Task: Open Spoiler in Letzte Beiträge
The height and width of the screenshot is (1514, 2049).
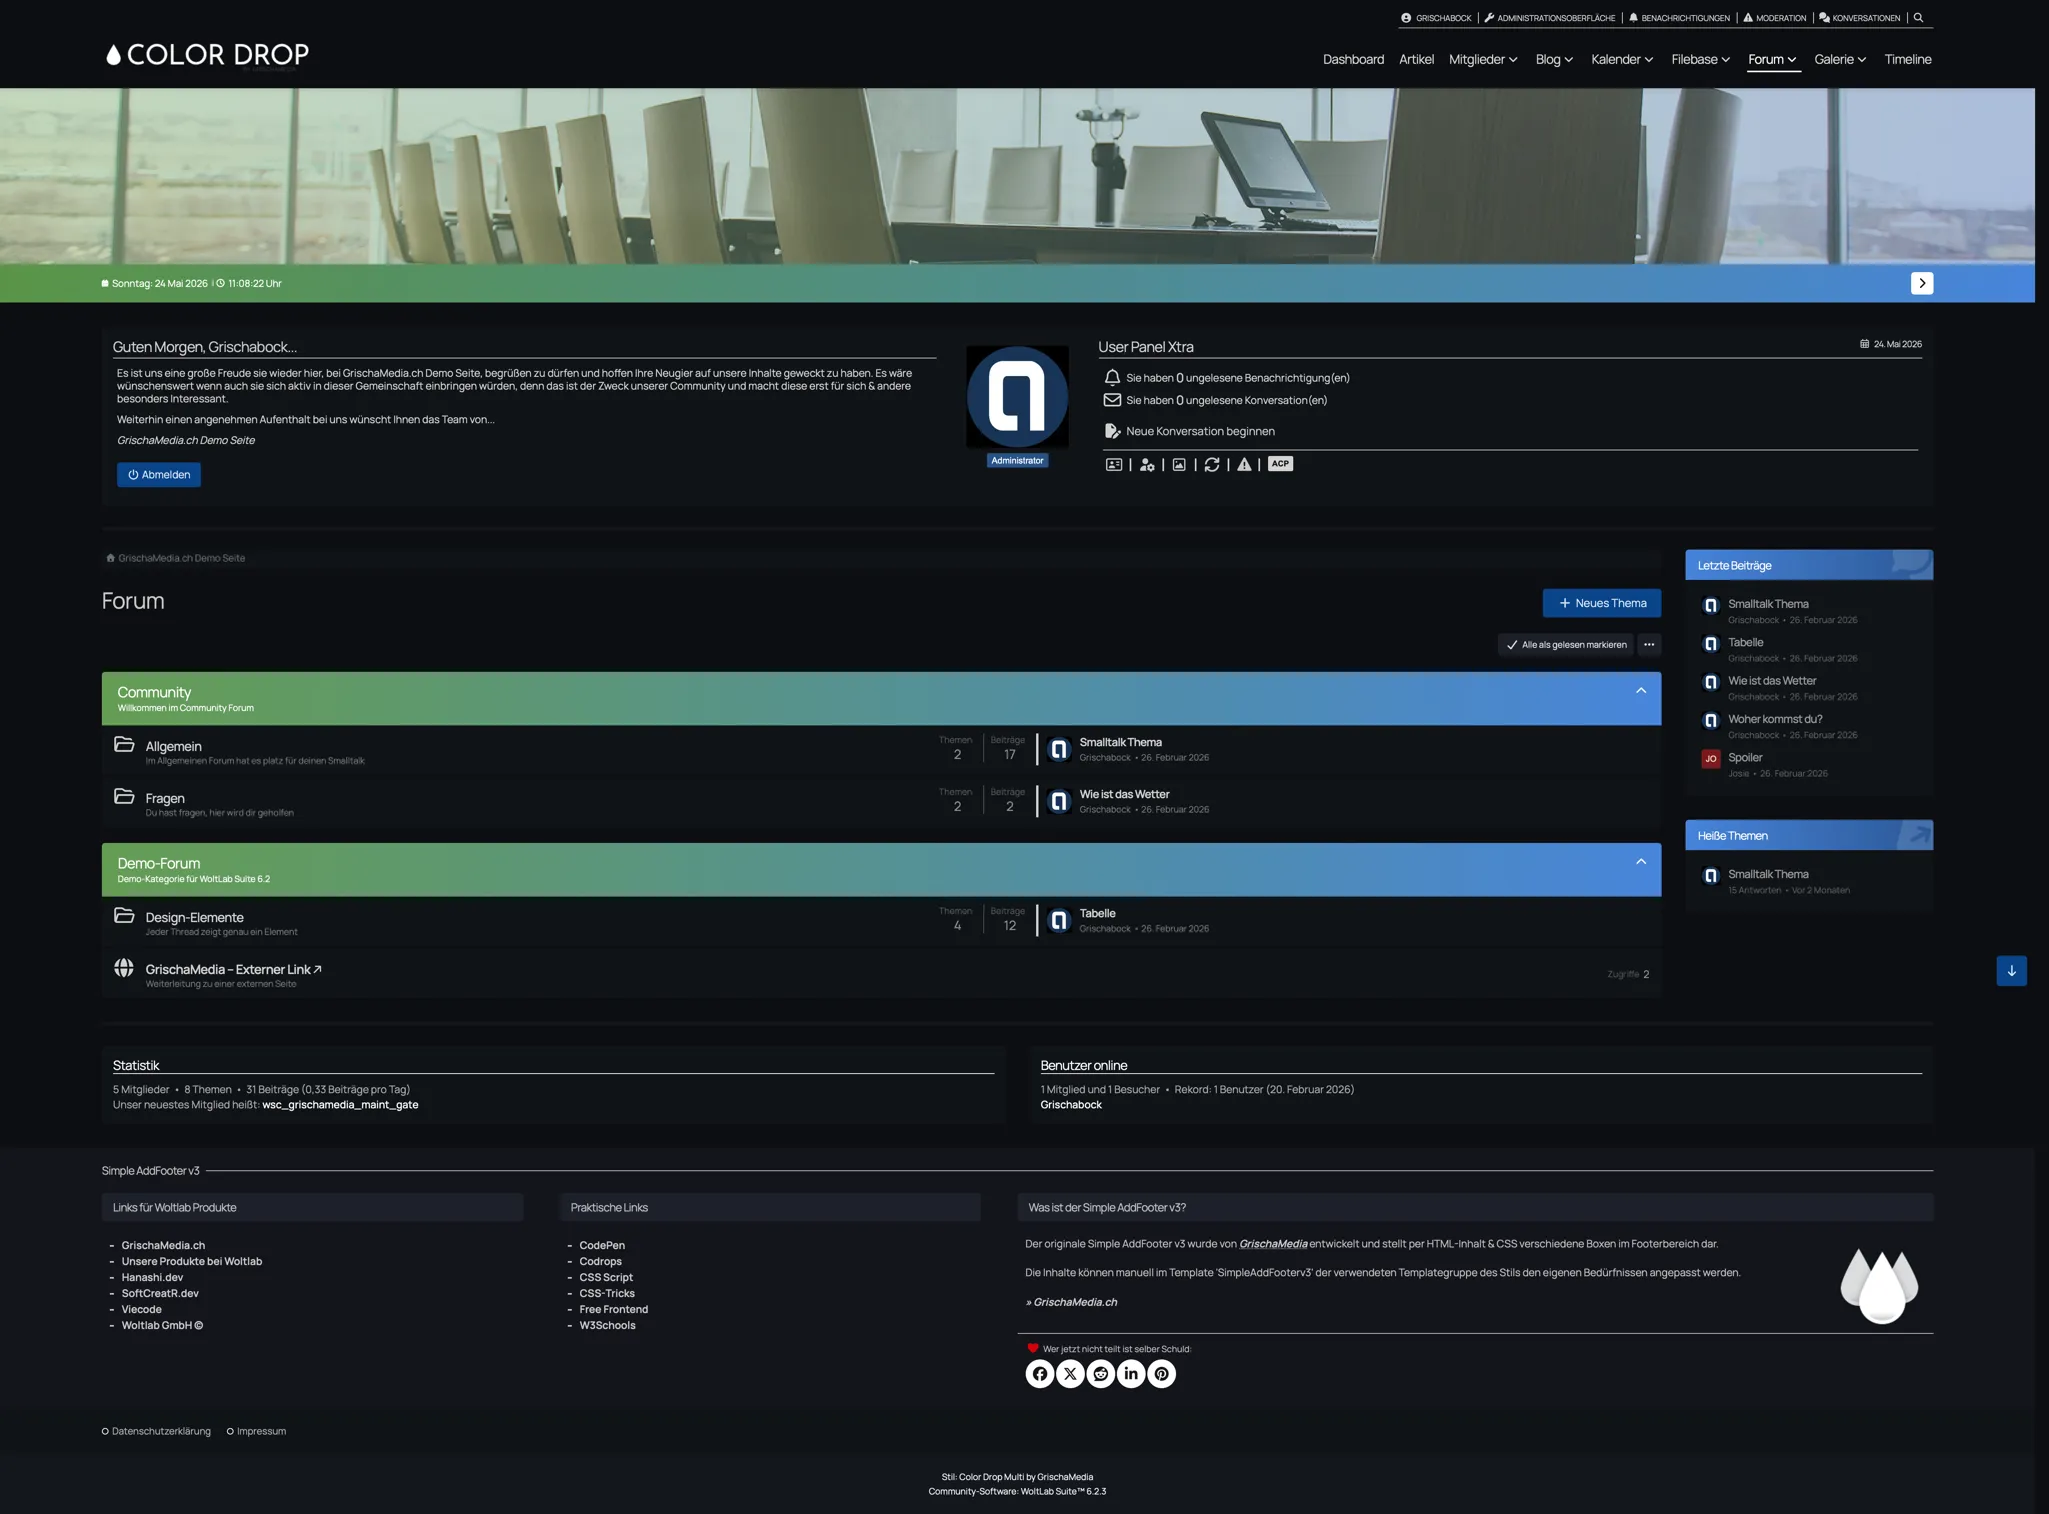Action: pyautogui.click(x=1745, y=758)
